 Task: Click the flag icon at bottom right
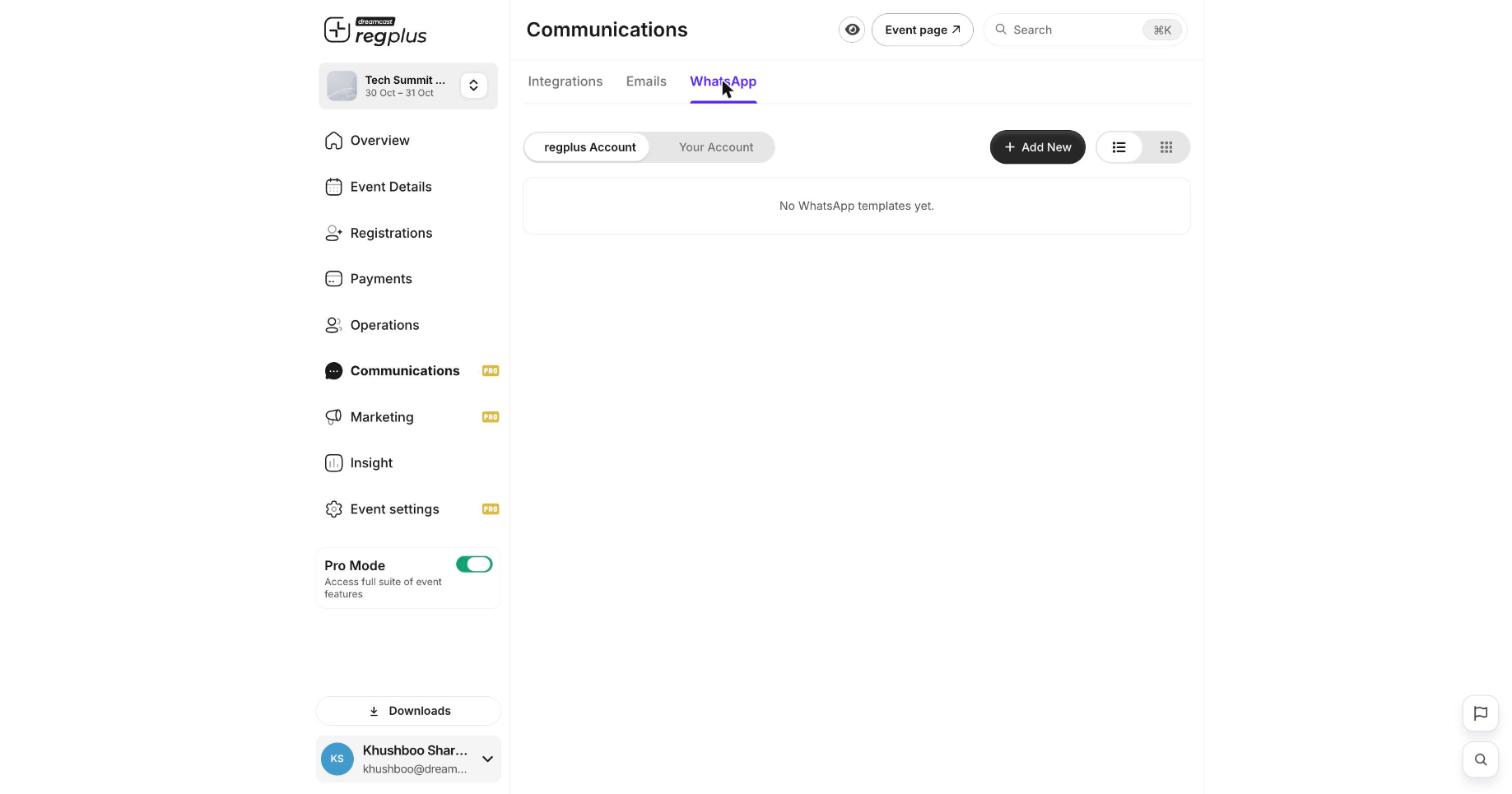pos(1481,713)
